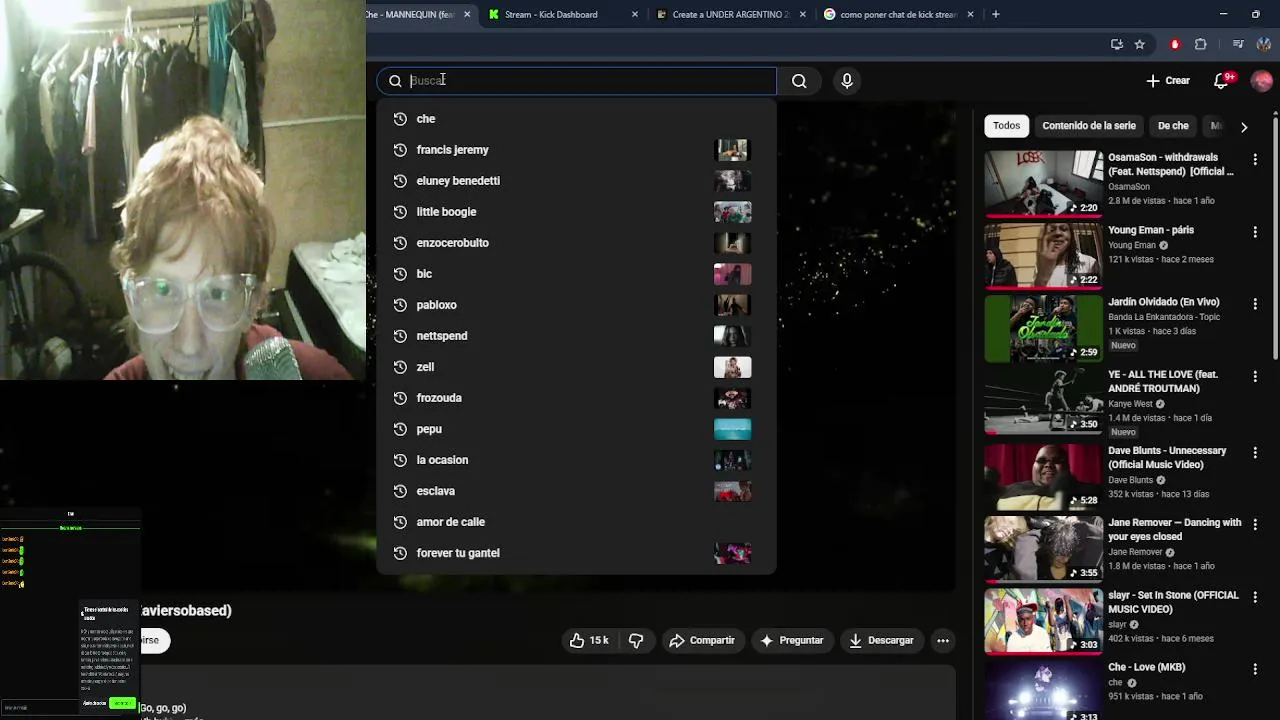1280x720 pixels.
Task: Open options menu for Dave Blunts Unnecessary video
Action: click(x=1255, y=453)
